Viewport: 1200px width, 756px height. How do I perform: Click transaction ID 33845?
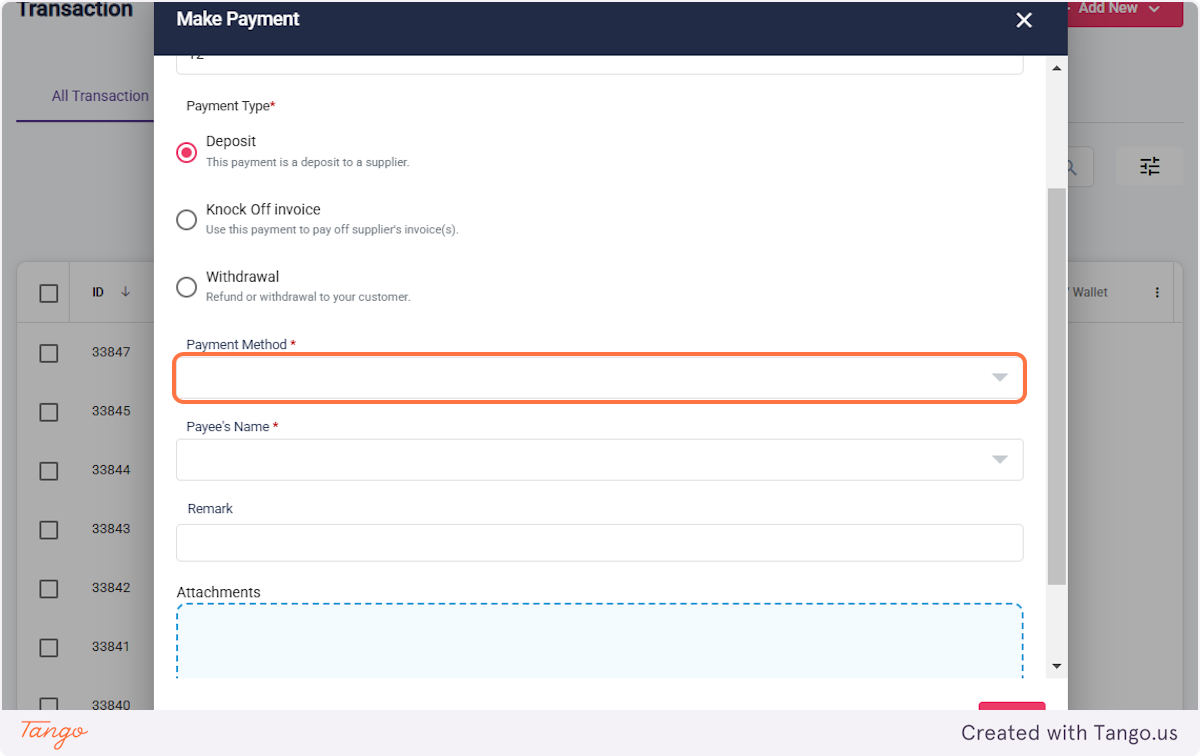(x=111, y=411)
